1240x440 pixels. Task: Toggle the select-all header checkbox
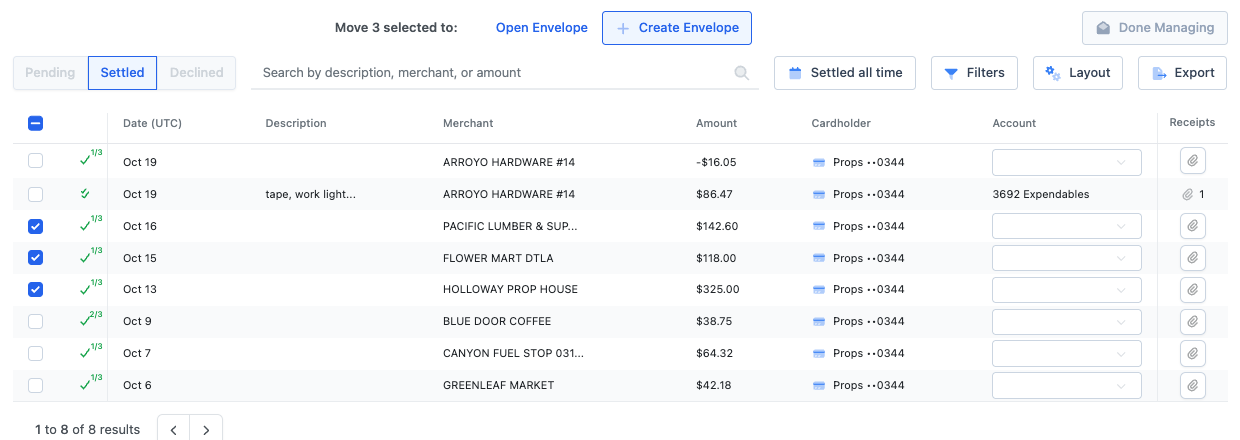(x=35, y=123)
